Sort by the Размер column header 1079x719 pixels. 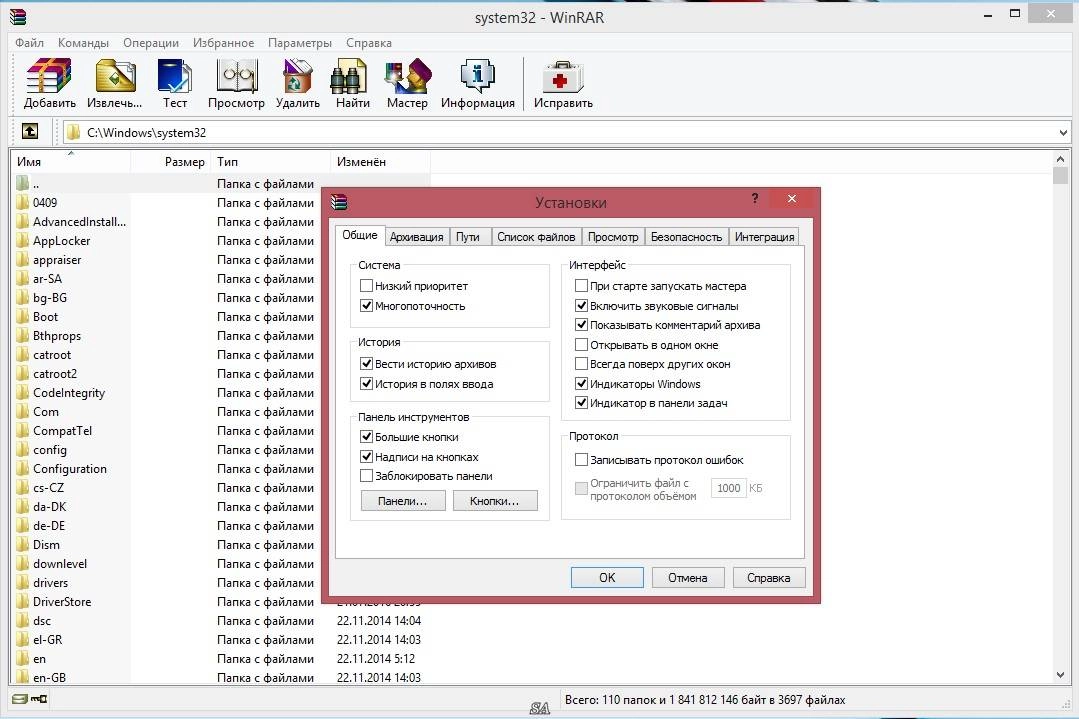tap(170, 162)
